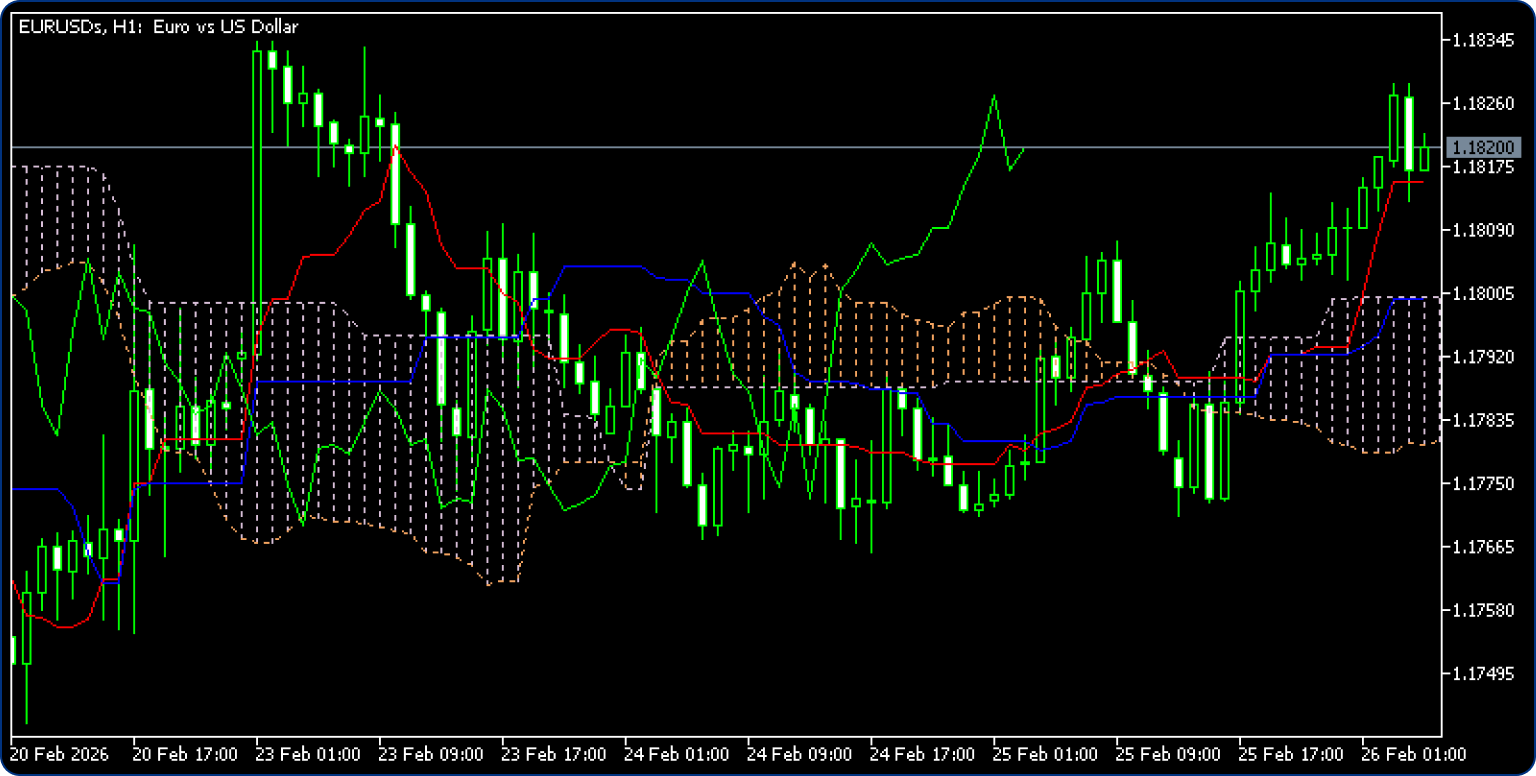Click the highlighted 1.18200 current price tag
The image size is (1536, 776).
point(1482,147)
